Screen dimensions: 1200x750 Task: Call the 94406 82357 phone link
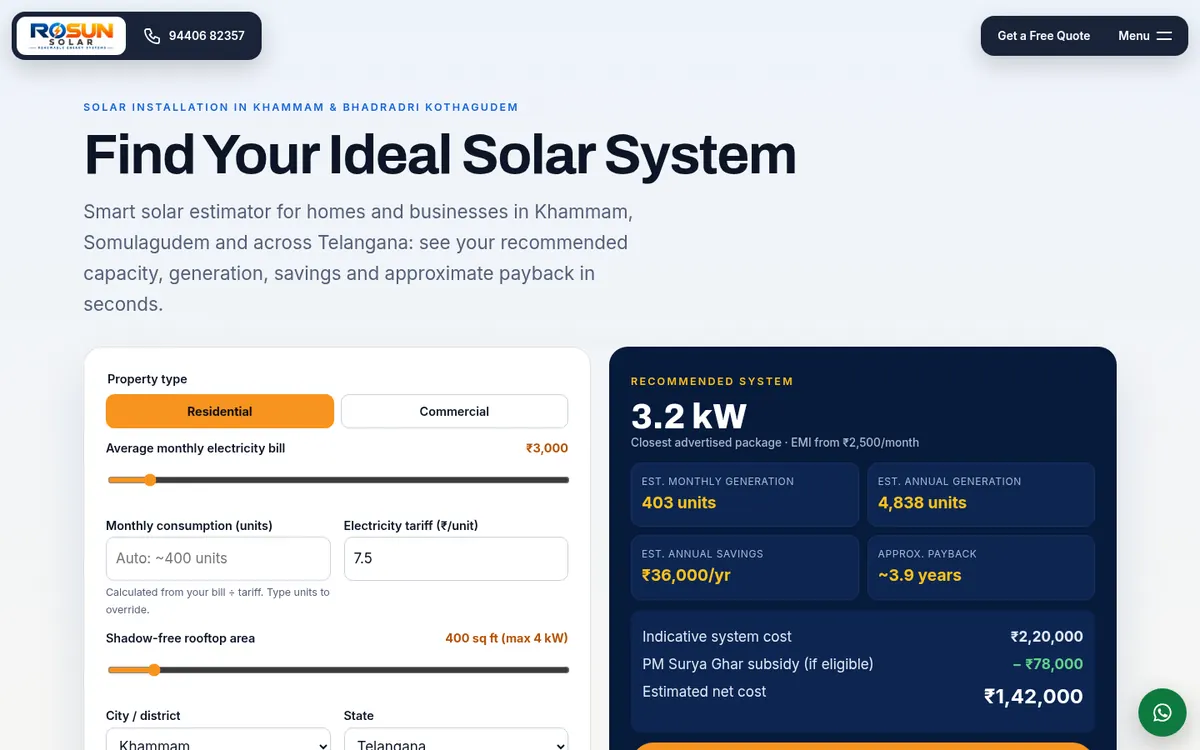[x=194, y=36]
